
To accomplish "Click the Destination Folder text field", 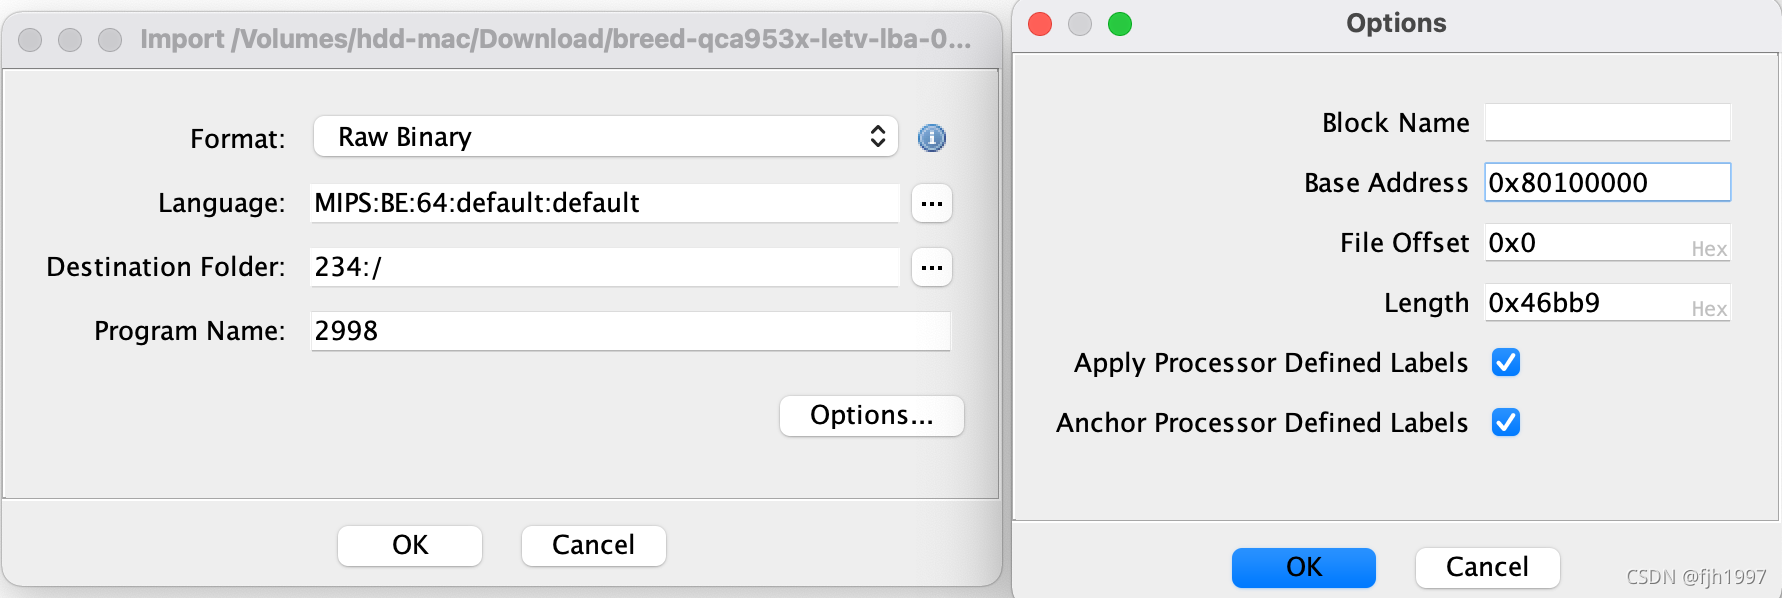I will (x=604, y=268).
